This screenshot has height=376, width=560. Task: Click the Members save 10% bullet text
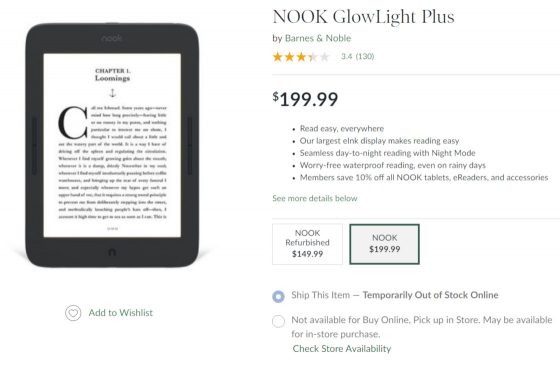[424, 177]
